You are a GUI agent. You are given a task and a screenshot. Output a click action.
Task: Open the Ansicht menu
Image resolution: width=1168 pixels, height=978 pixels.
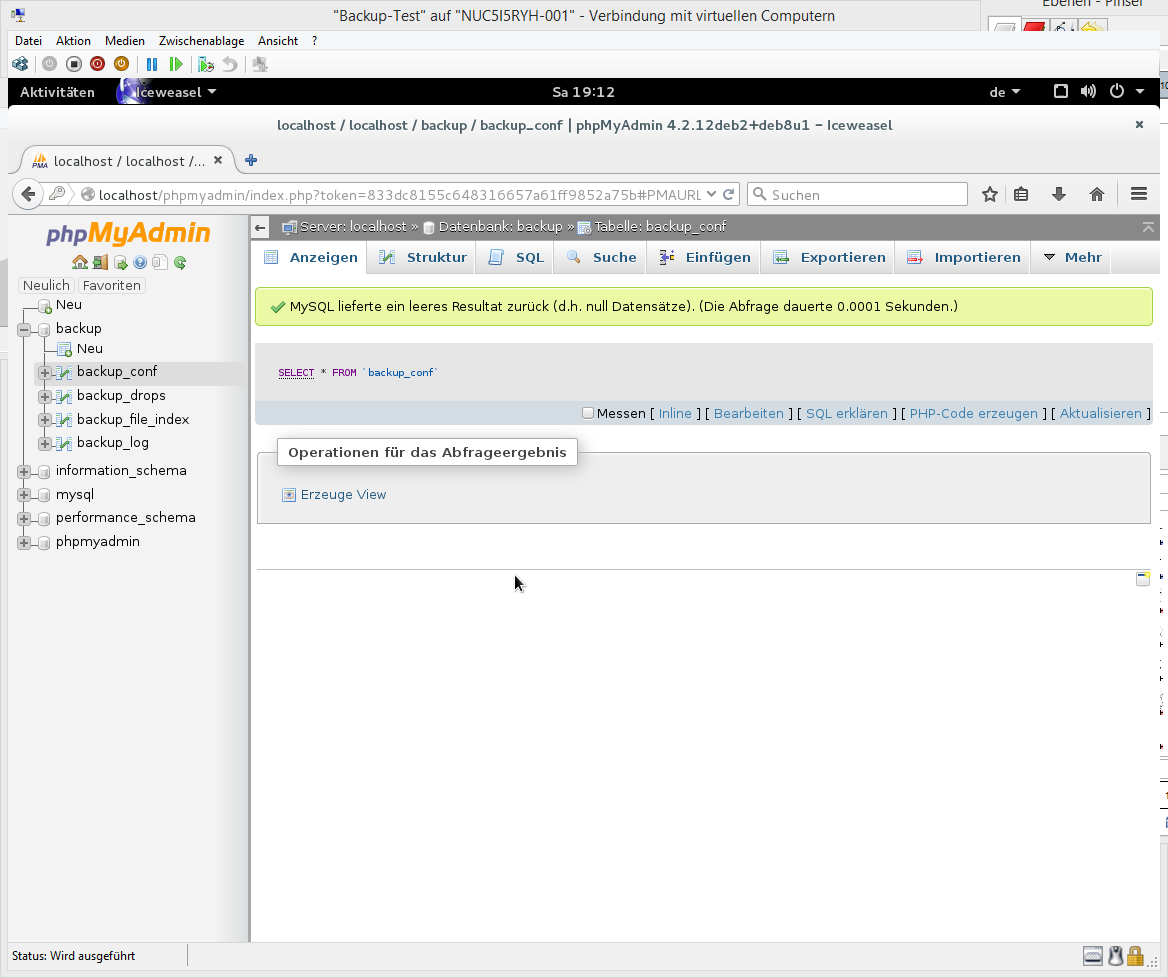(278, 41)
